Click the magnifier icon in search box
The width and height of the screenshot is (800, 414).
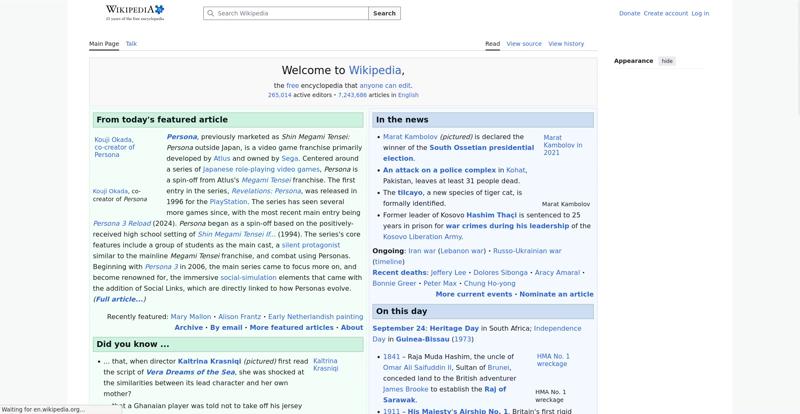[x=210, y=13]
